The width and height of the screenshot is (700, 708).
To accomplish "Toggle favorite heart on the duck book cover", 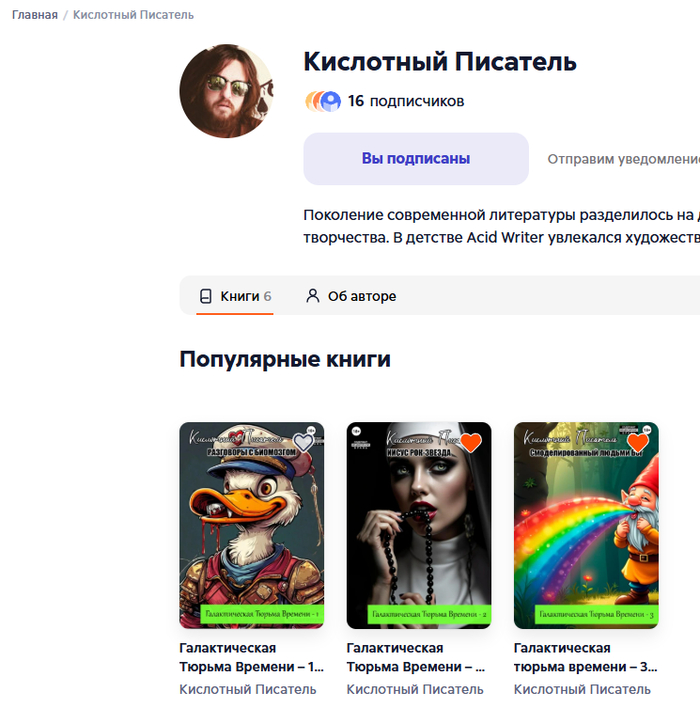I will (303, 442).
